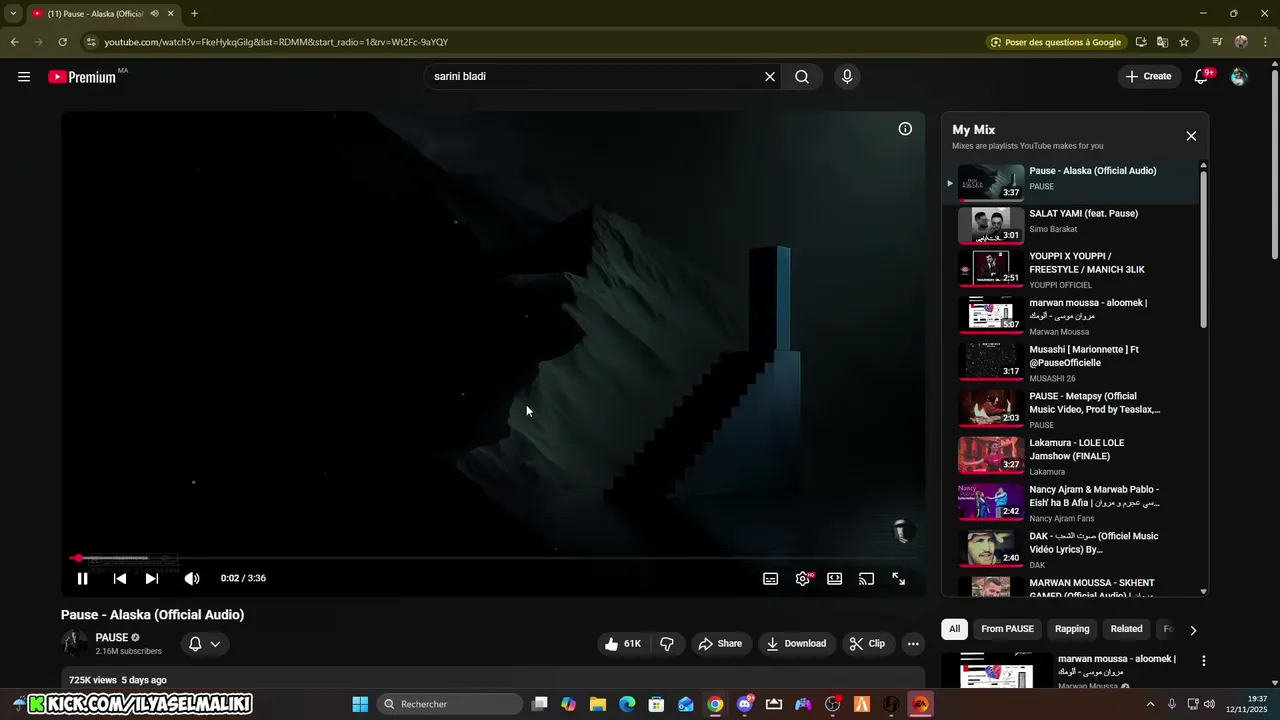
Task: Start voice search with microphone
Action: 847,77
